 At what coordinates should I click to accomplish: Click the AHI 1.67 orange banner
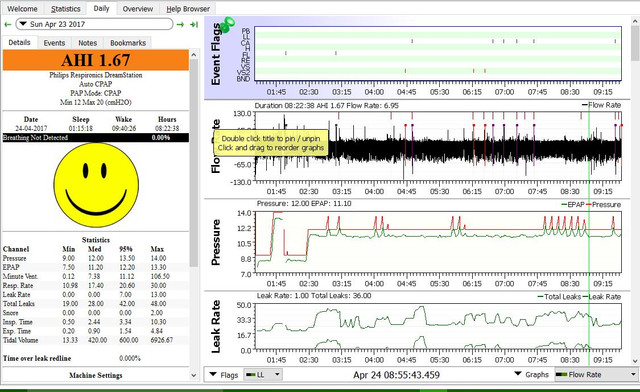(x=96, y=60)
